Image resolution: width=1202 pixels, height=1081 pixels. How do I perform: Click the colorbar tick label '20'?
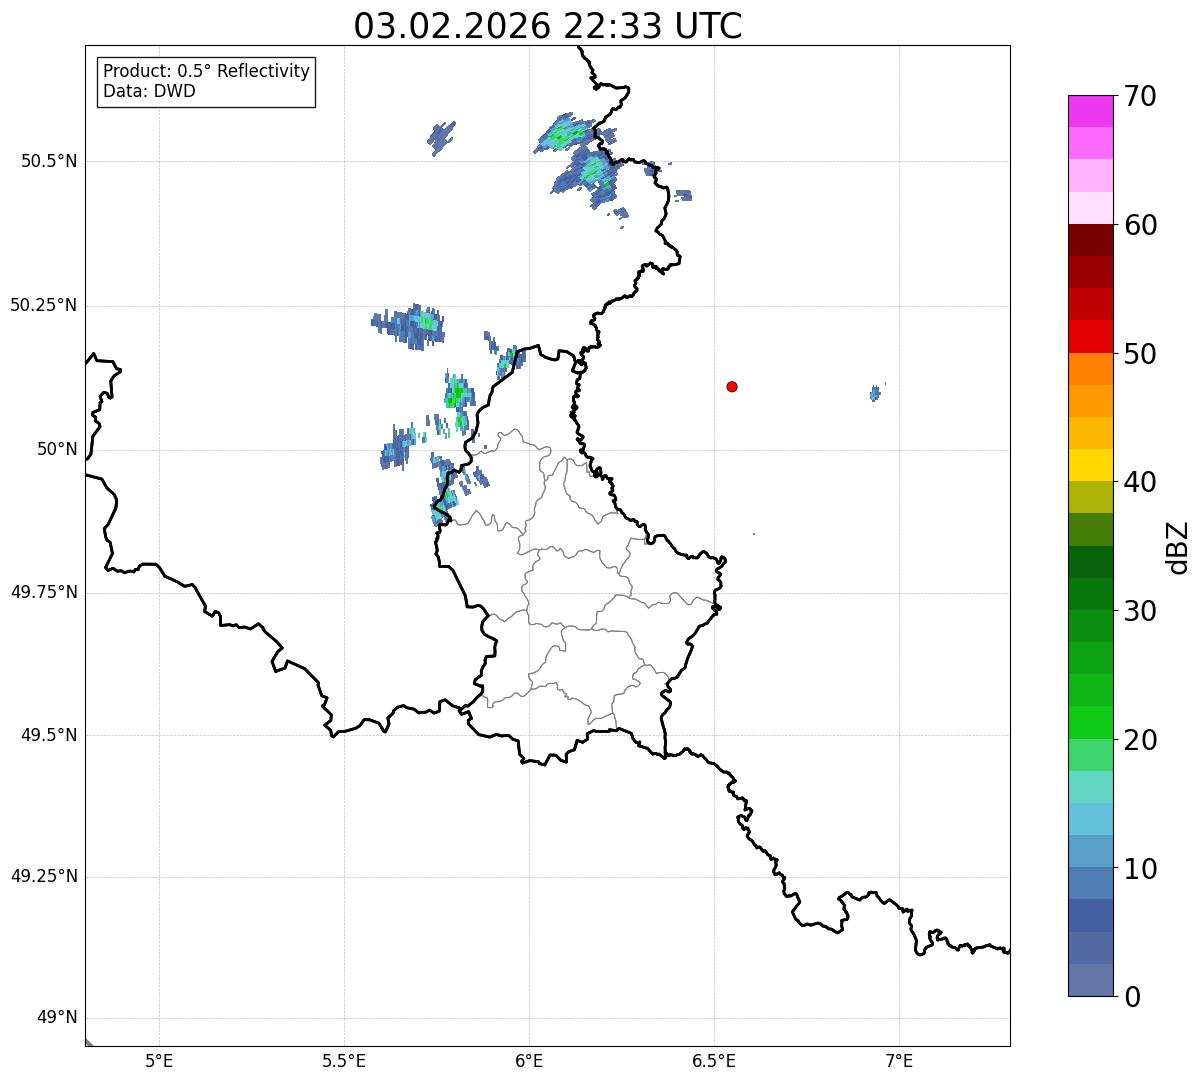1140,740
